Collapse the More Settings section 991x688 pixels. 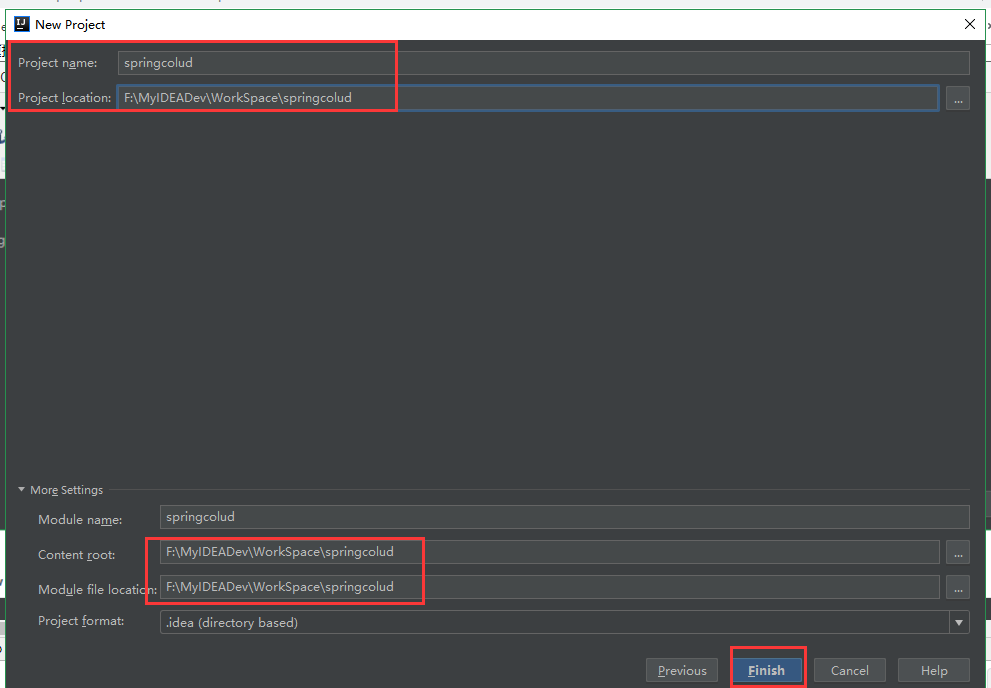pyautogui.click(x=21, y=490)
